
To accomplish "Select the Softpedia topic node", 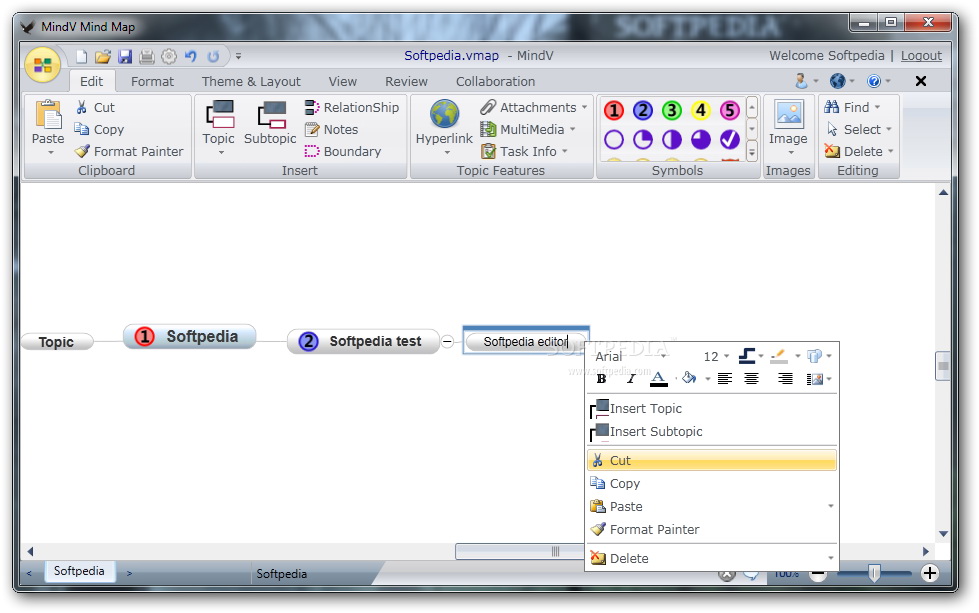I will point(190,336).
